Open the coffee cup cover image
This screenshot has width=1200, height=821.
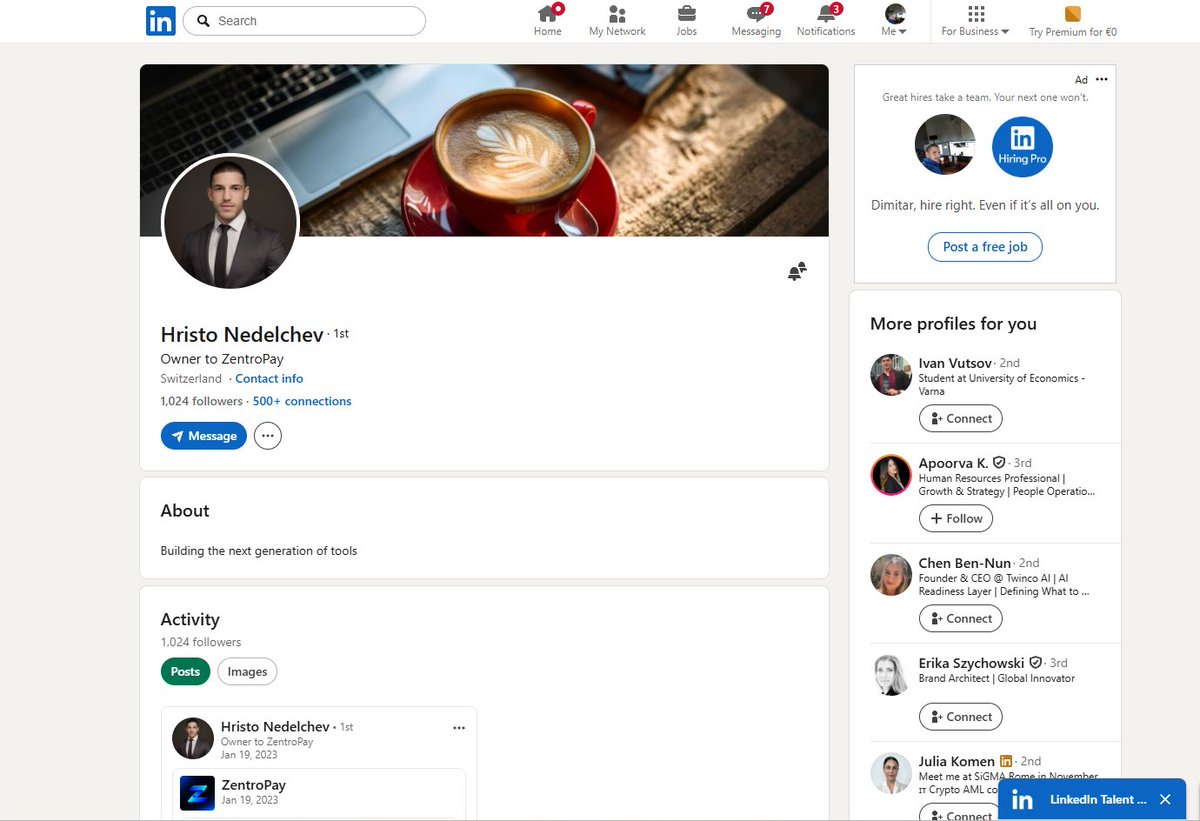[484, 150]
